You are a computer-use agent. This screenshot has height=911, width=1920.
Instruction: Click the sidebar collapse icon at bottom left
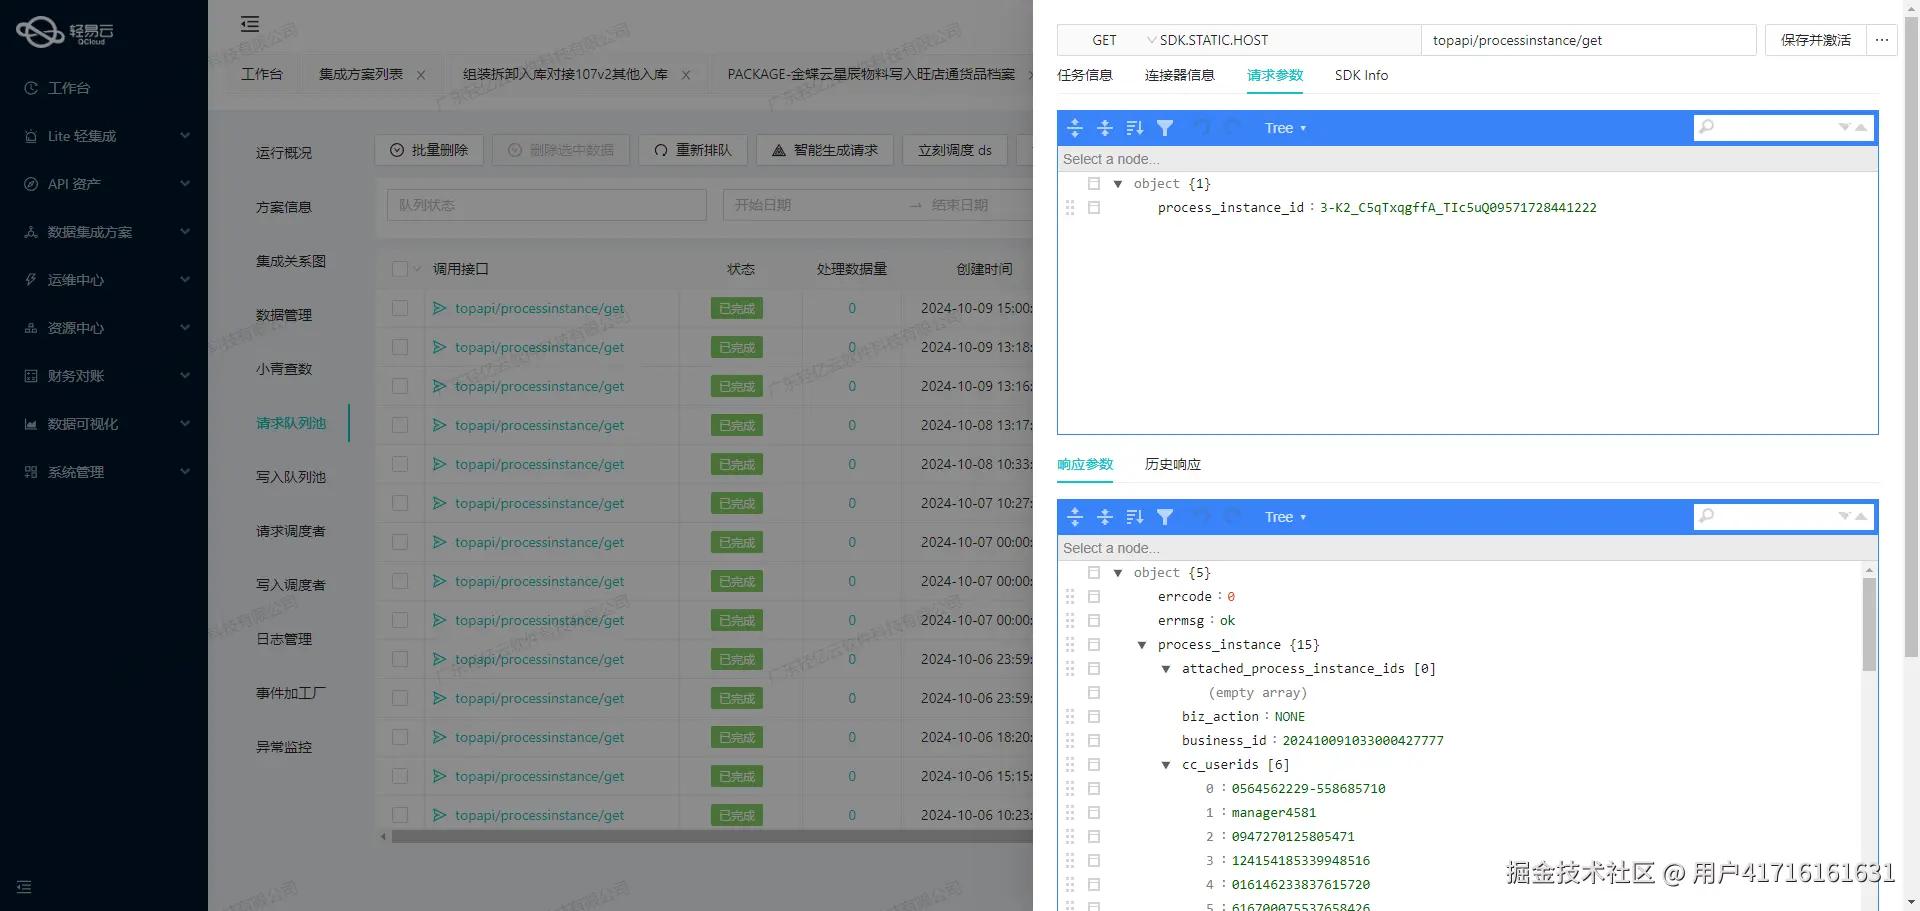[x=24, y=887]
